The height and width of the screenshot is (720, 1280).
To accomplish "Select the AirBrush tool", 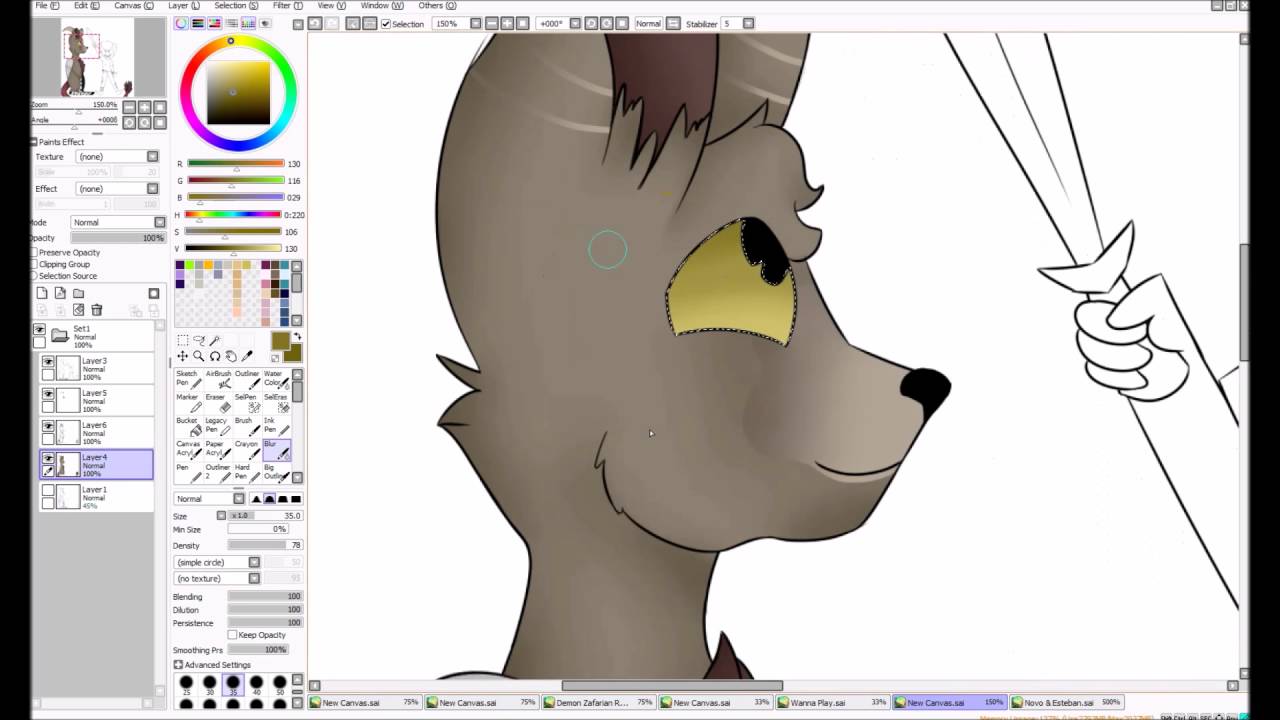I will [x=218, y=379].
